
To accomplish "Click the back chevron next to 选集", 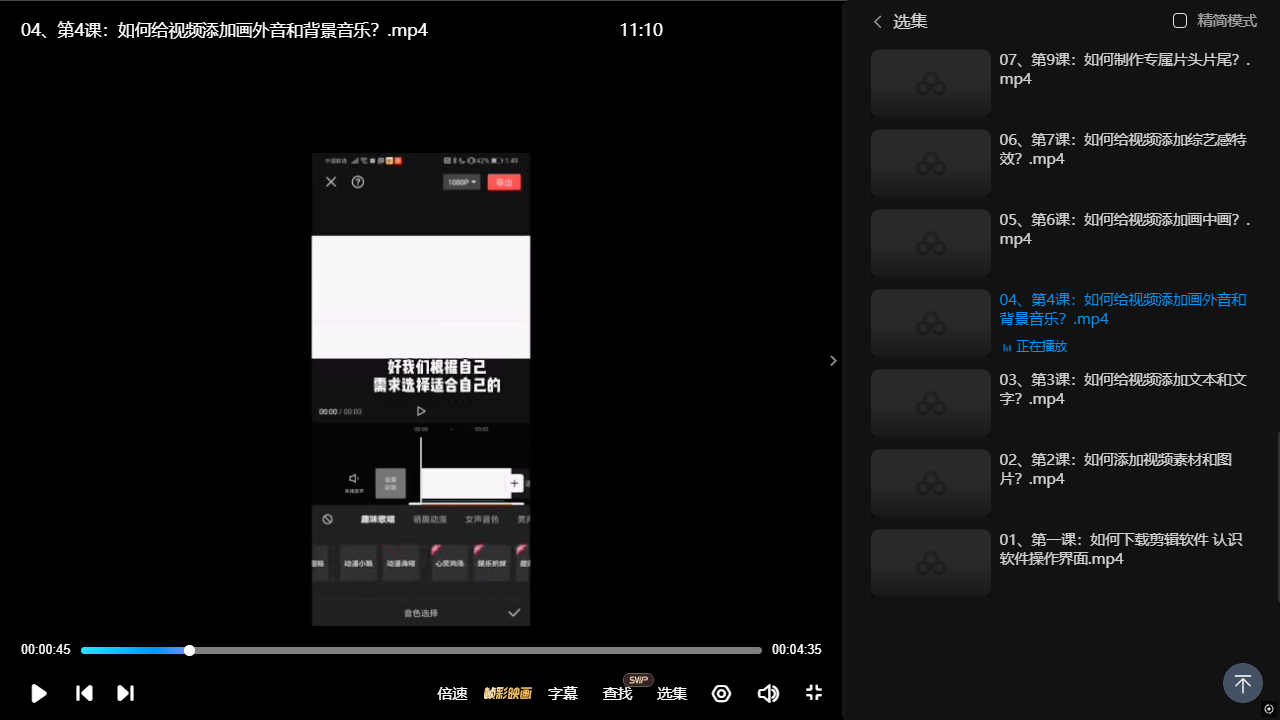I will pyautogui.click(x=878, y=22).
